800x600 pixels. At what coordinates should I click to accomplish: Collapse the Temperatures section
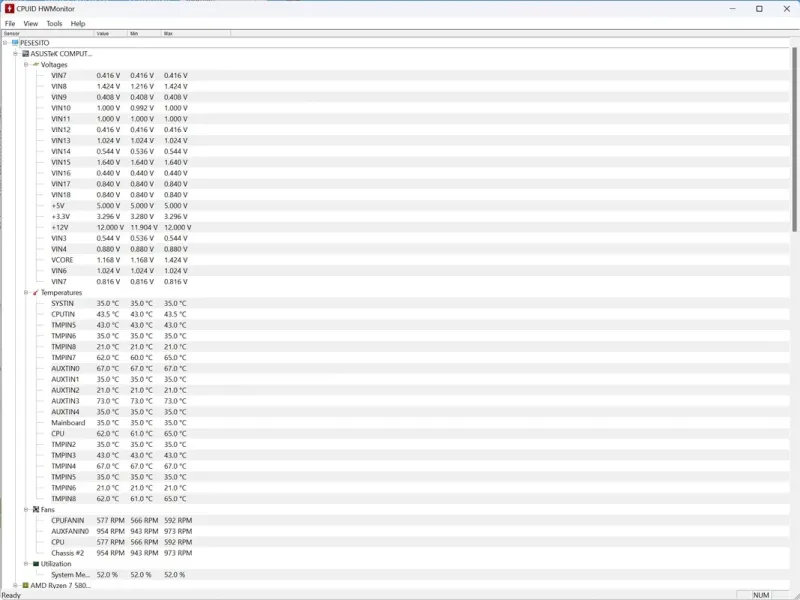tap(26, 292)
